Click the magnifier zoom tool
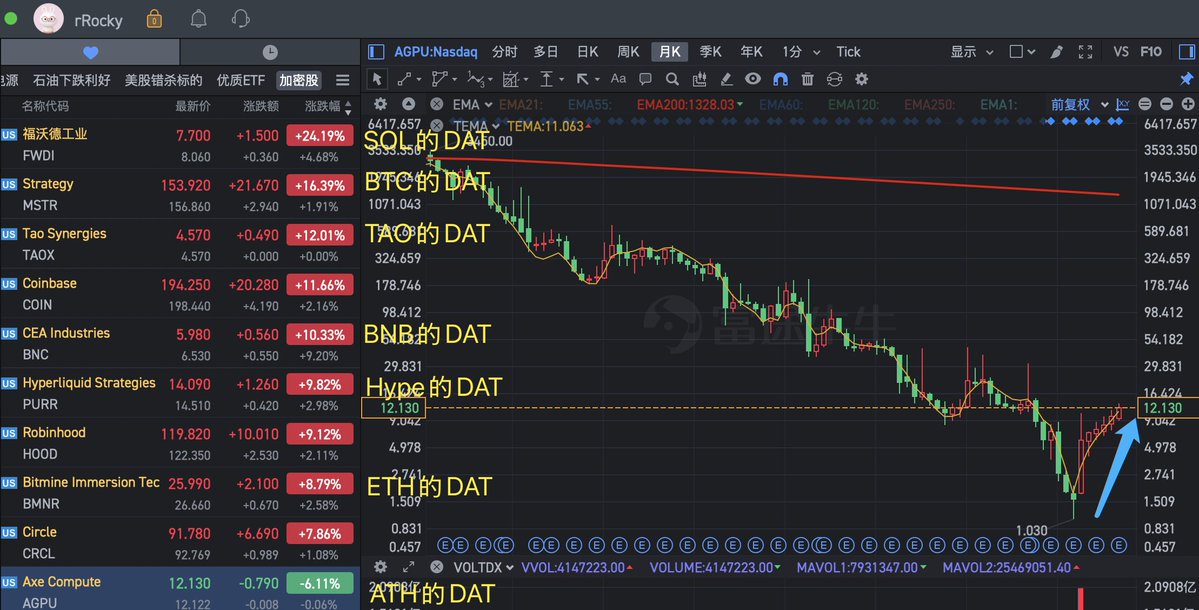 click(672, 79)
